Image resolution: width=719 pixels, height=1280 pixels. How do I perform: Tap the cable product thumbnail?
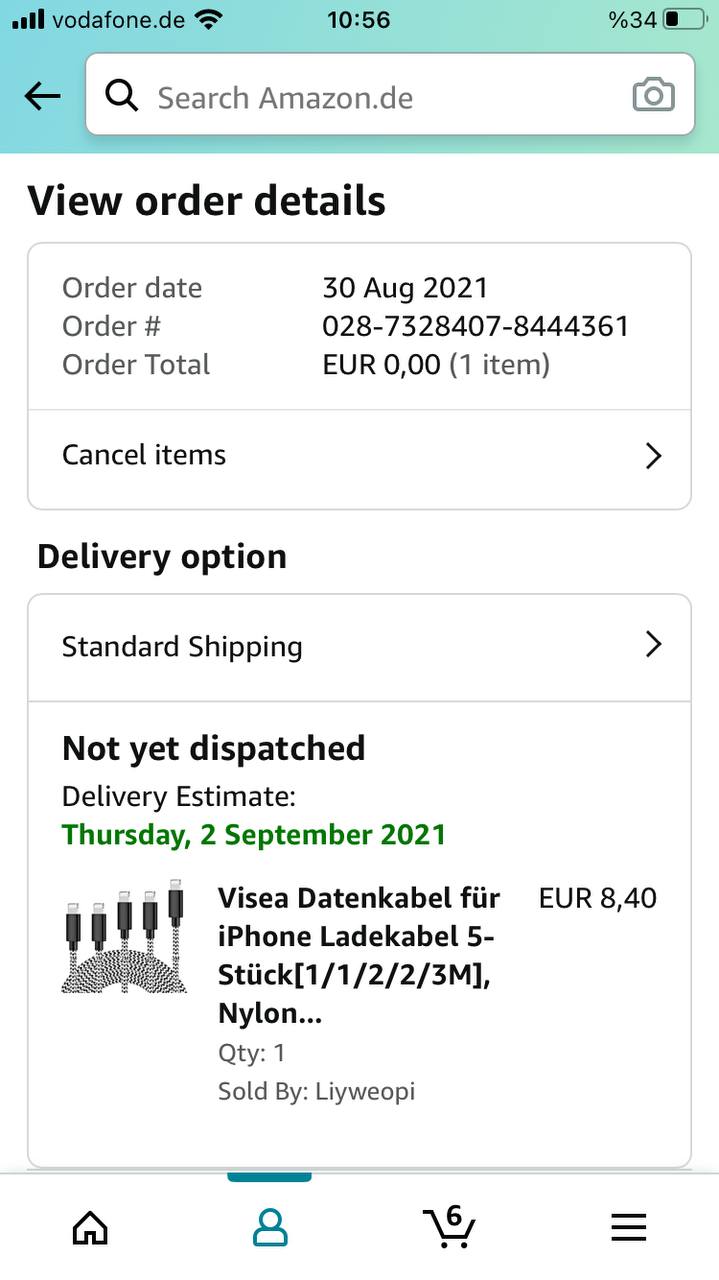pyautogui.click(x=124, y=940)
